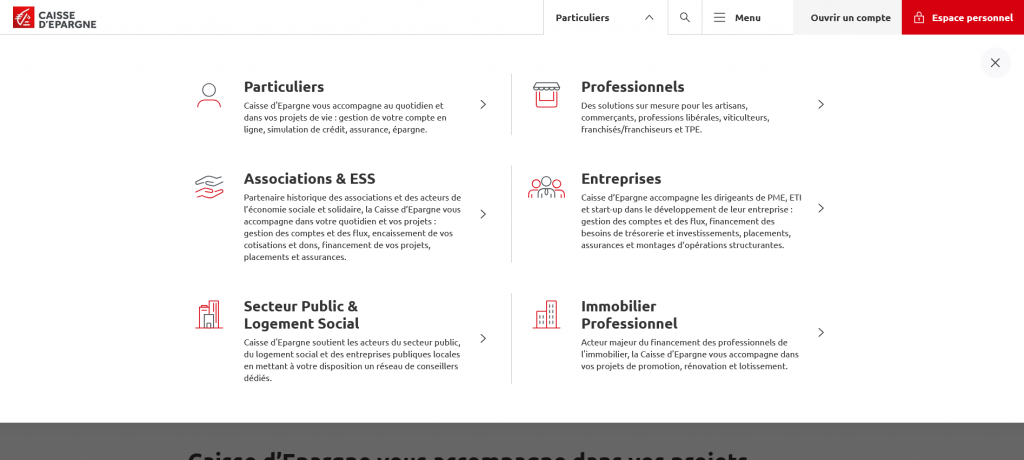Expand the Associations & ESS arrow
This screenshot has height=460, width=1024.
pyautogui.click(x=483, y=214)
